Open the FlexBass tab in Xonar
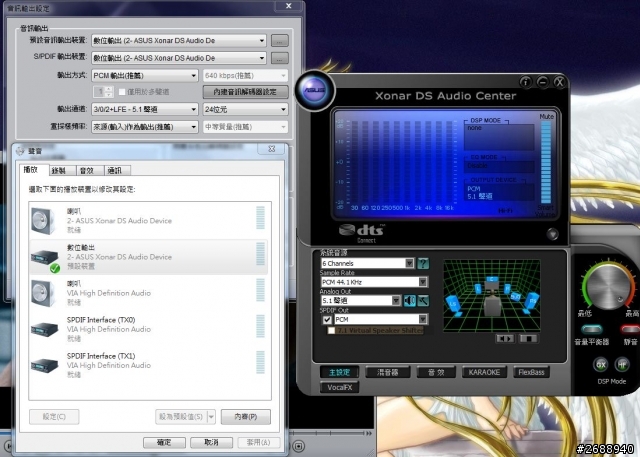This screenshot has width=640, height=457. [x=531, y=372]
